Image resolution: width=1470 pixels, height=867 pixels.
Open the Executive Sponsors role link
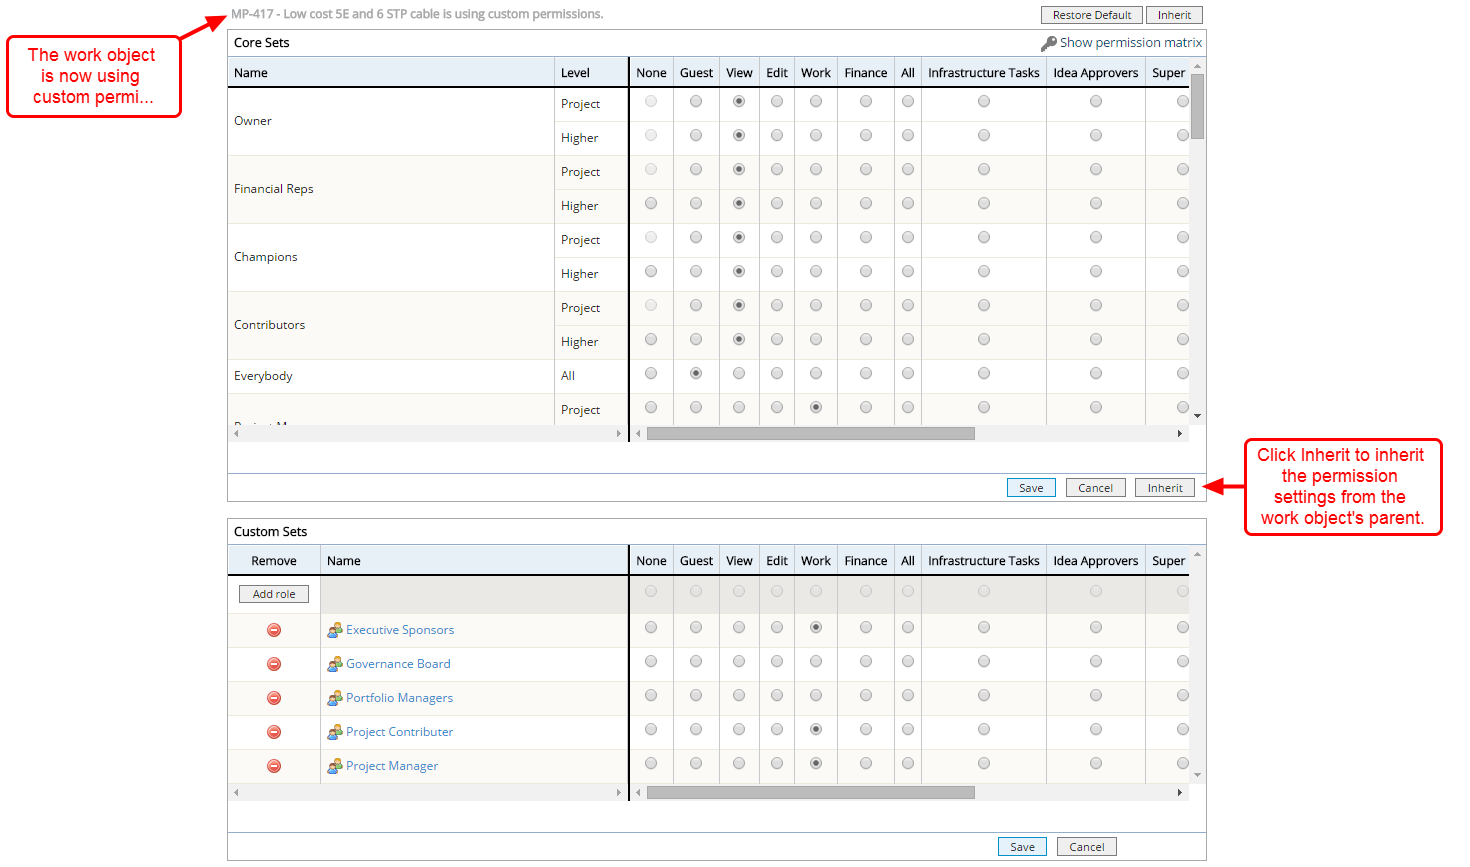coord(400,630)
